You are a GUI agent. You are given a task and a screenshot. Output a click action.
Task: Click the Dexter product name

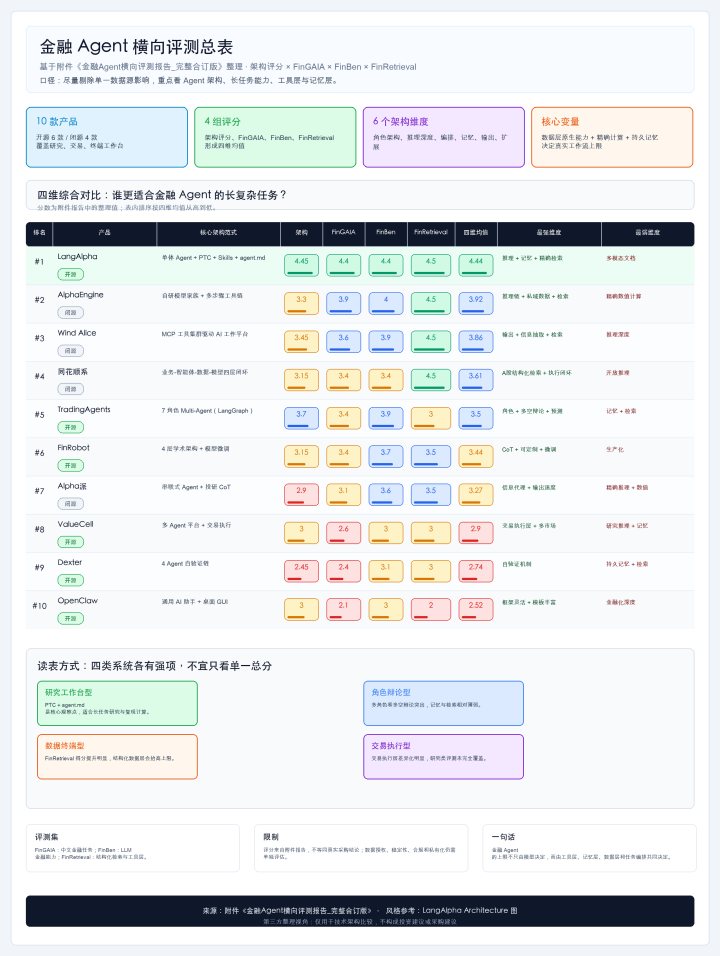pos(70,562)
